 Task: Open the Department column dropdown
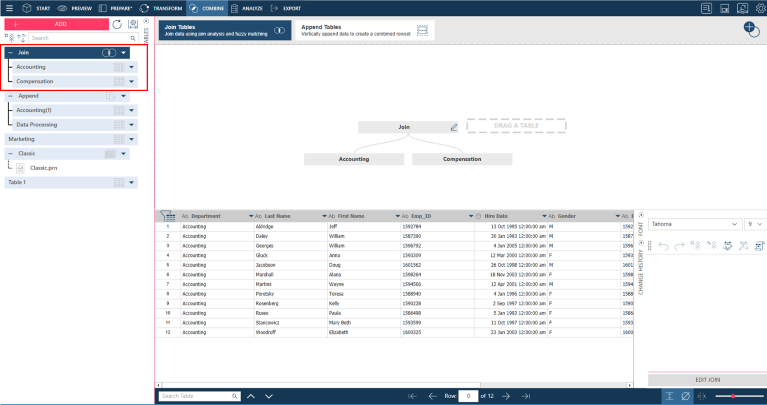pos(251,216)
